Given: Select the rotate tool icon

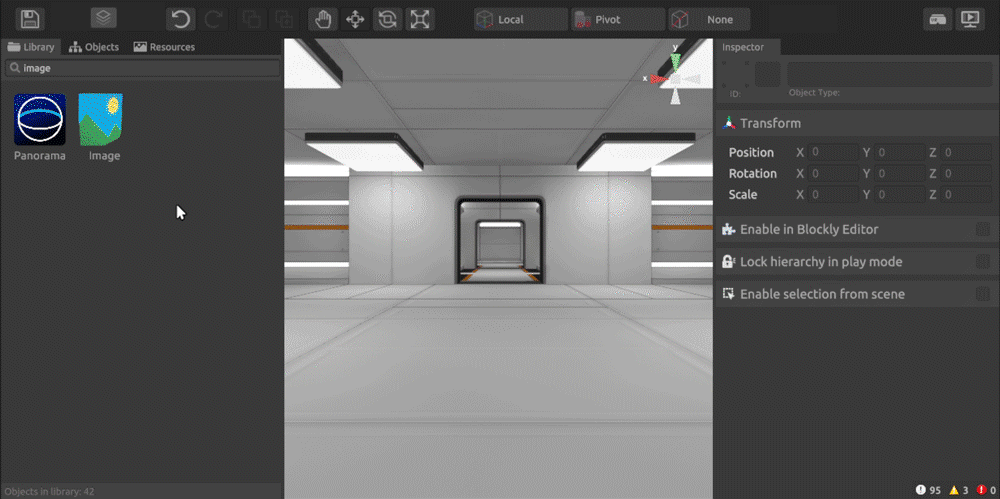Looking at the screenshot, I should (x=387, y=19).
